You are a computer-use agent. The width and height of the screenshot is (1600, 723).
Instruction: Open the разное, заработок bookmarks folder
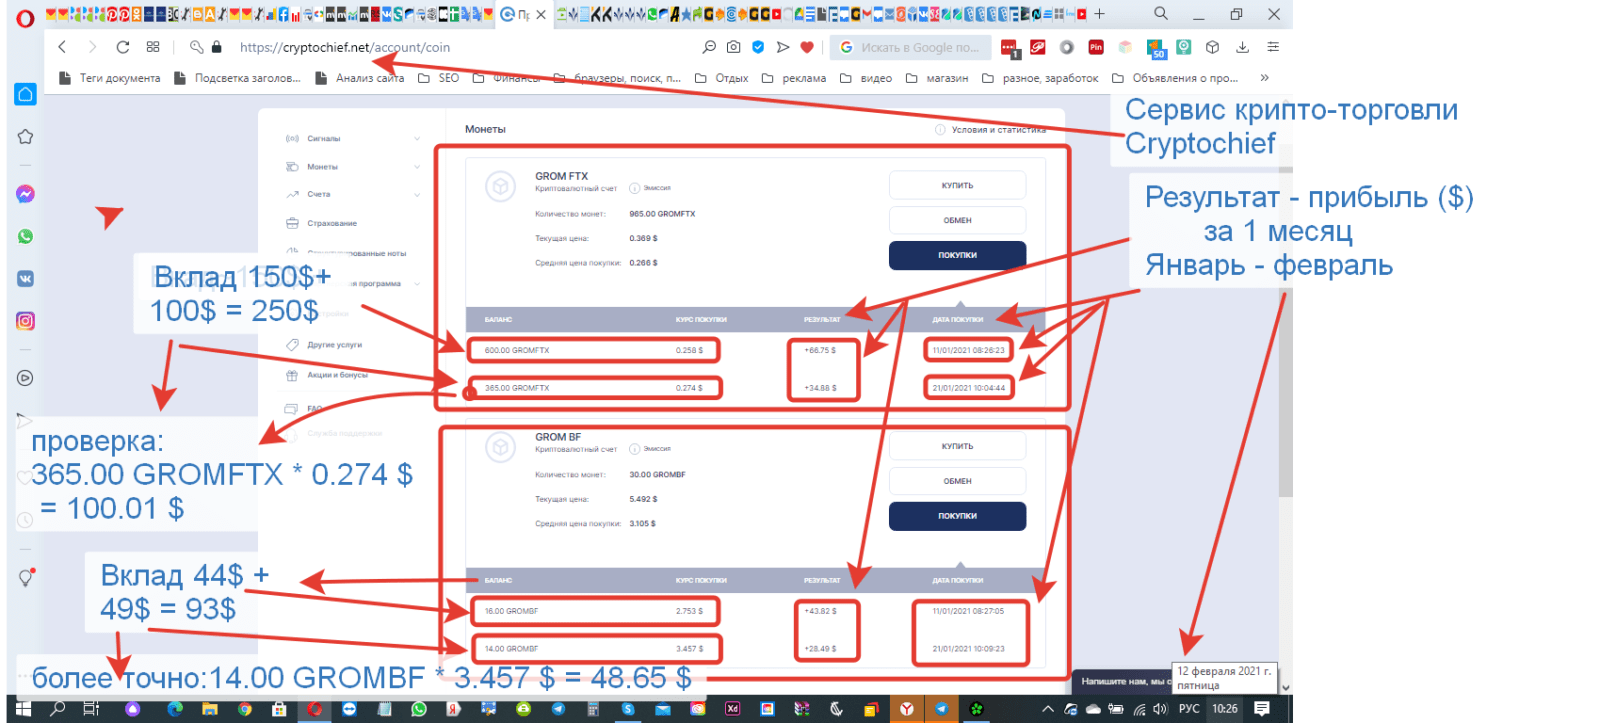[1040, 78]
